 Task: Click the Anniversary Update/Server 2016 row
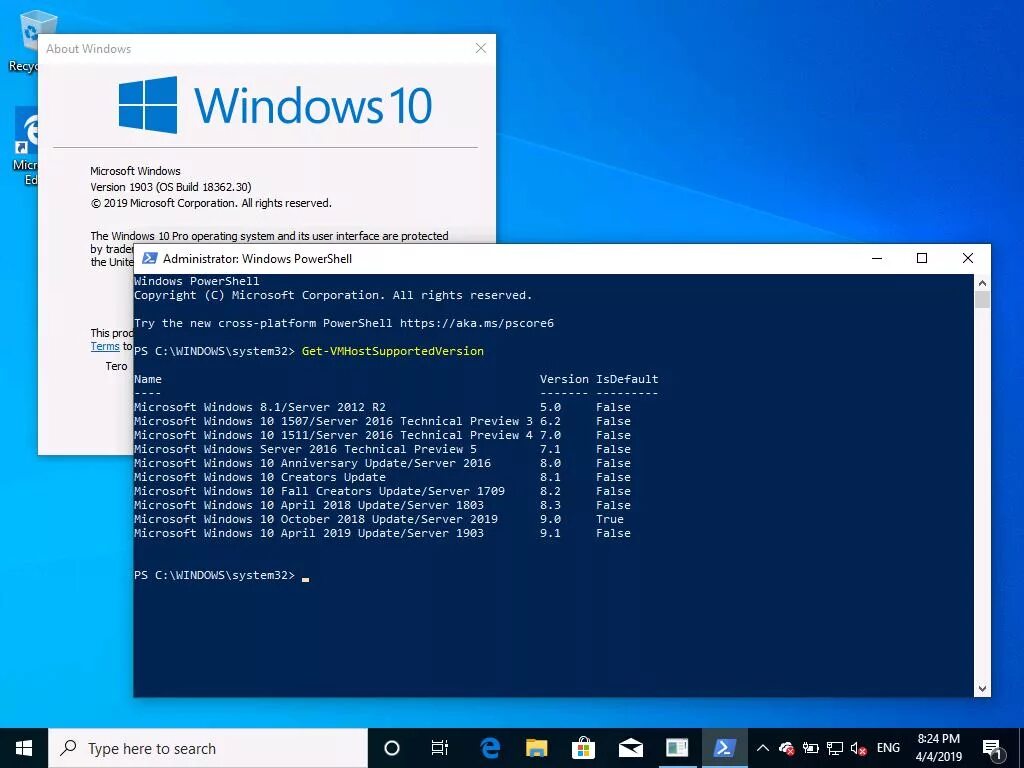[x=383, y=463]
